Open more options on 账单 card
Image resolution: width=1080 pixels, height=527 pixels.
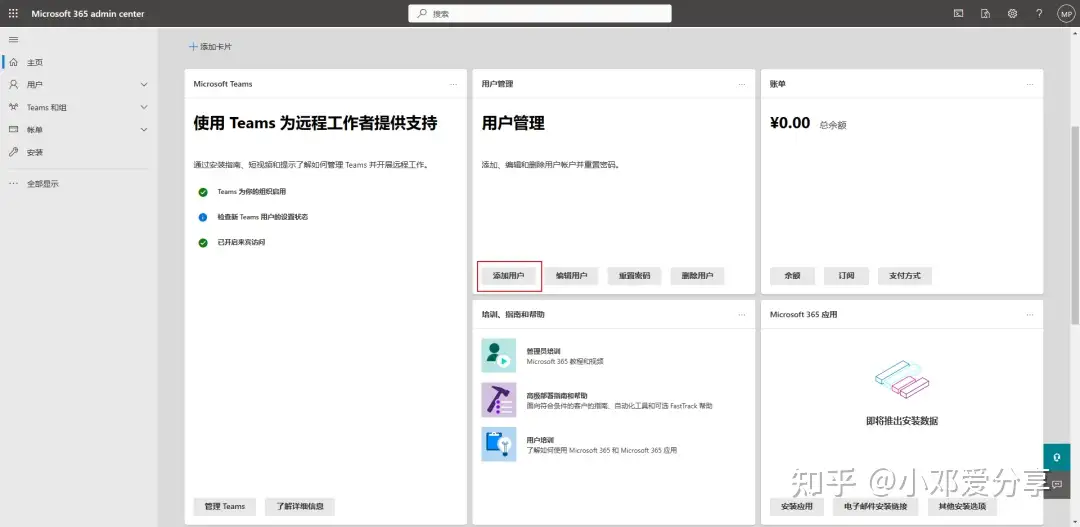pyautogui.click(x=1030, y=84)
